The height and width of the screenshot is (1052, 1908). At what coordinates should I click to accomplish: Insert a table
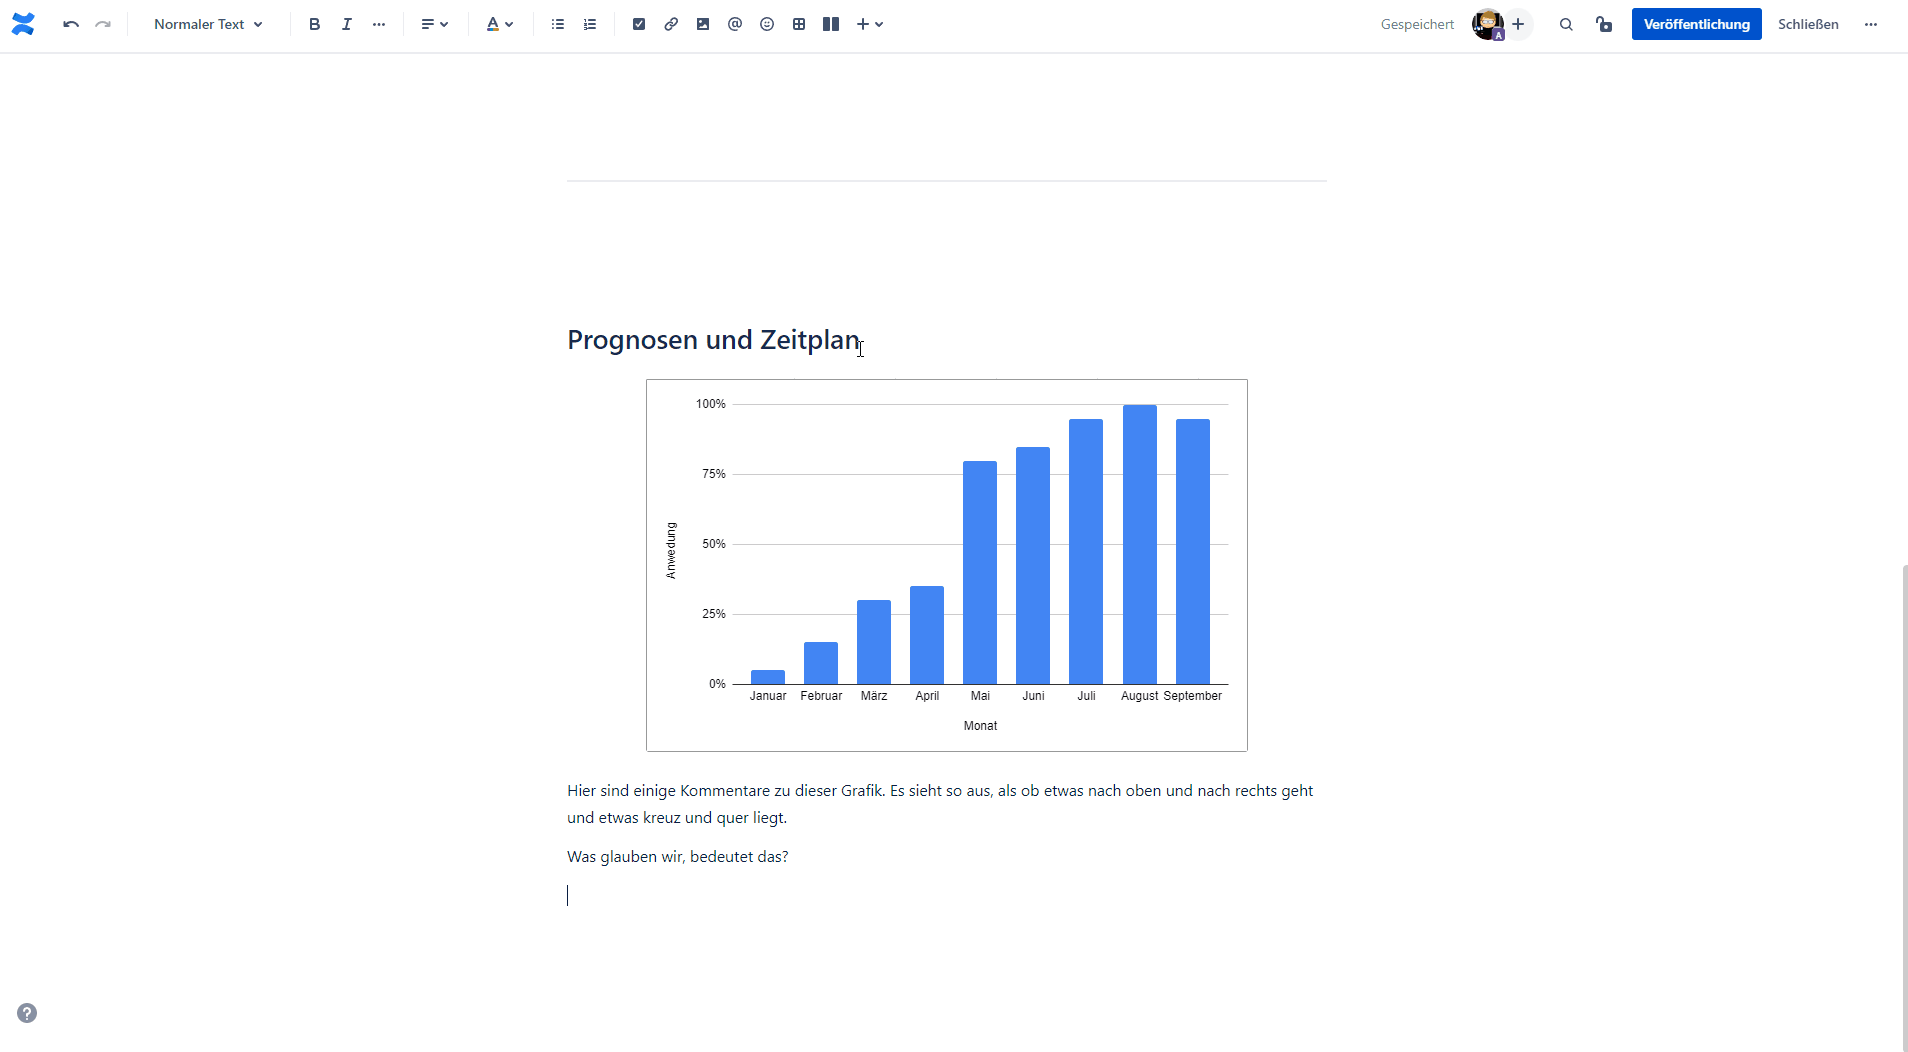799,24
